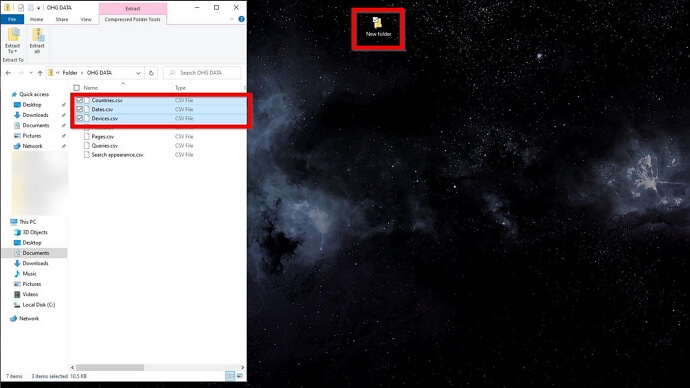Click Folder in the breadcrumb path

tap(70, 73)
